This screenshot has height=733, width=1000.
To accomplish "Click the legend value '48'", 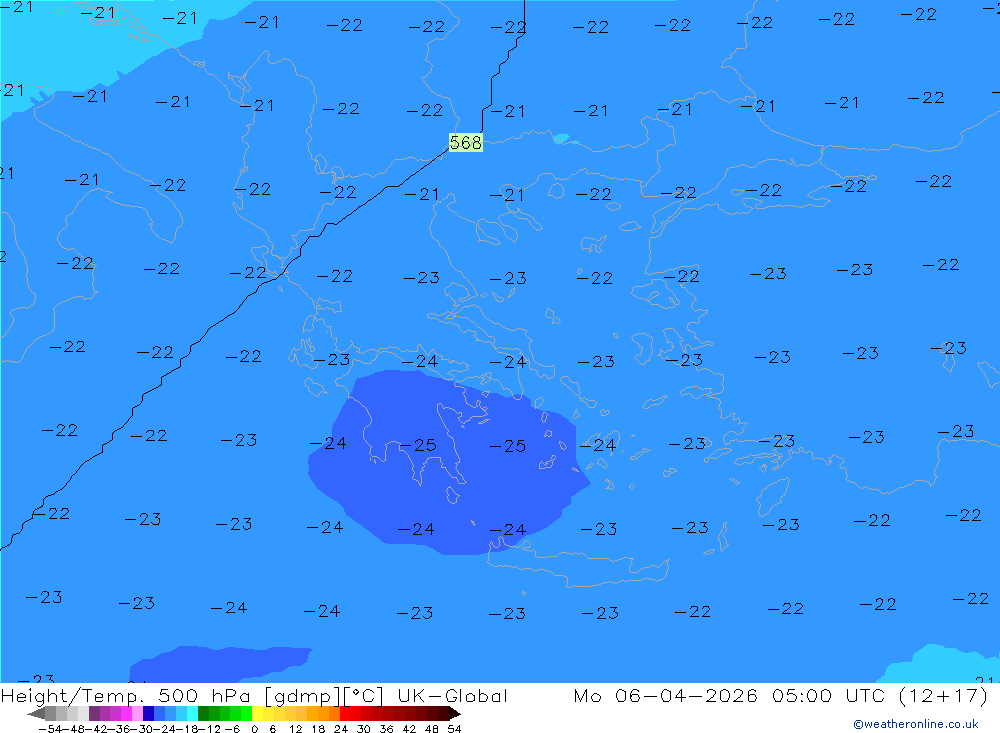I will click(x=432, y=729).
